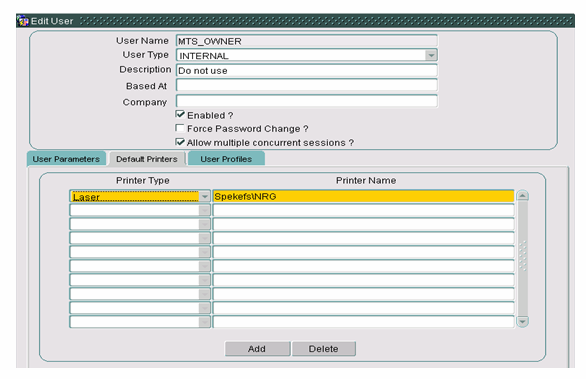Click the Edit User window icon
The image size is (586, 379).
[23, 21]
